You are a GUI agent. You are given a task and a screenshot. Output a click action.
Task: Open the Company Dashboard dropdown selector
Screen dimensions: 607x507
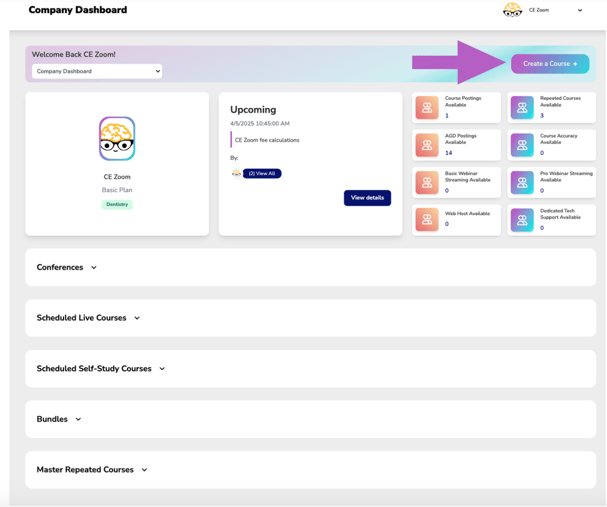click(97, 71)
